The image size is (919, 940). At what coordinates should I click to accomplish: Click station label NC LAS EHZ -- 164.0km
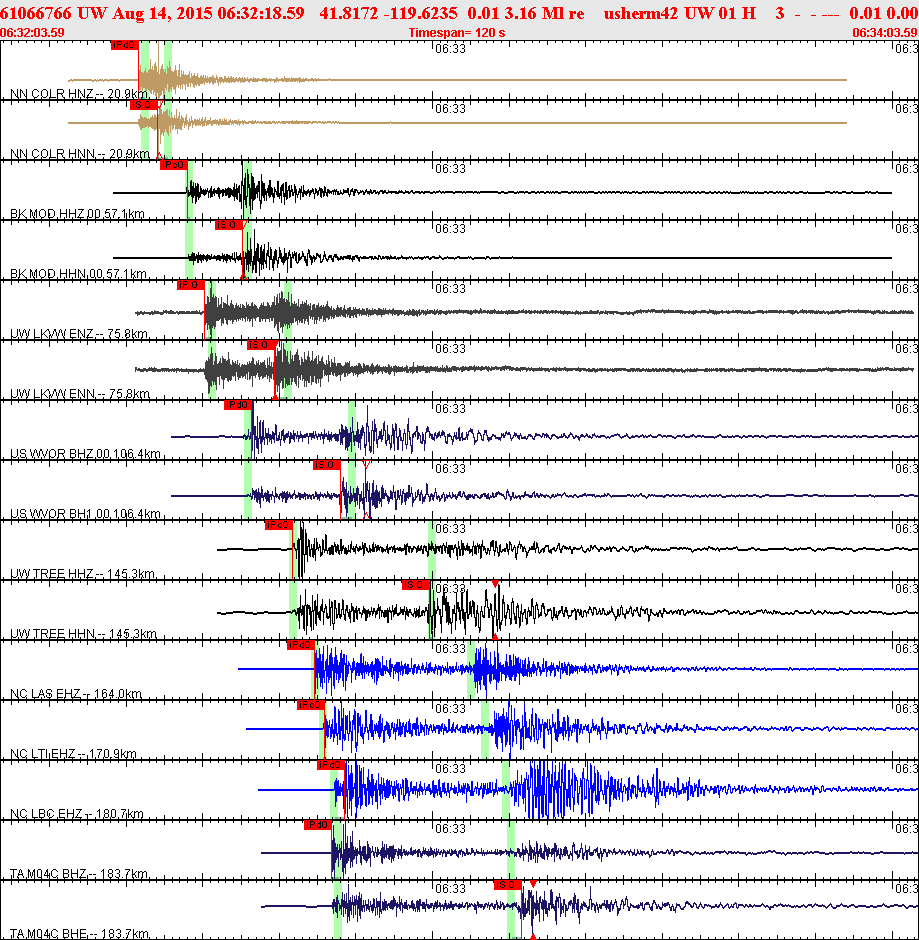[76, 693]
